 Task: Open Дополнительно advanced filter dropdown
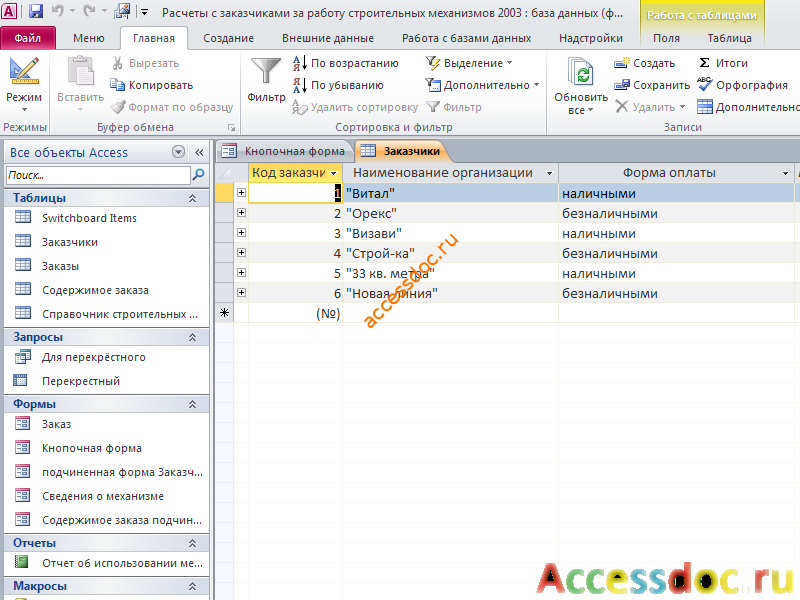(482, 85)
